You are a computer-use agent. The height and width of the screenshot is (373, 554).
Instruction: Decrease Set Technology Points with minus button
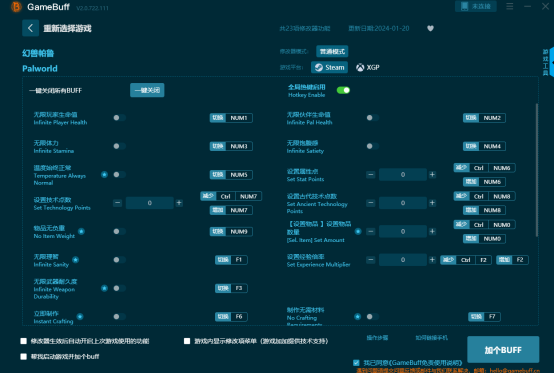(118, 203)
